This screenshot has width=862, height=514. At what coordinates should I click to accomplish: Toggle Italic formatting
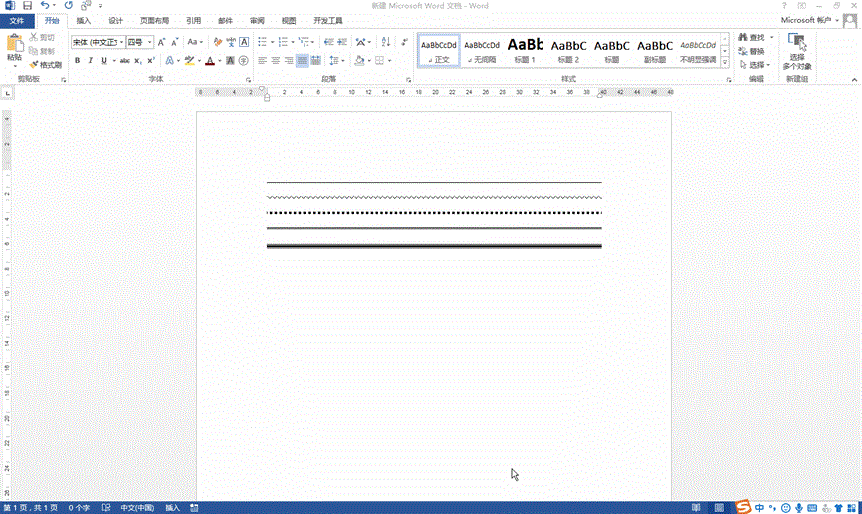[90, 60]
